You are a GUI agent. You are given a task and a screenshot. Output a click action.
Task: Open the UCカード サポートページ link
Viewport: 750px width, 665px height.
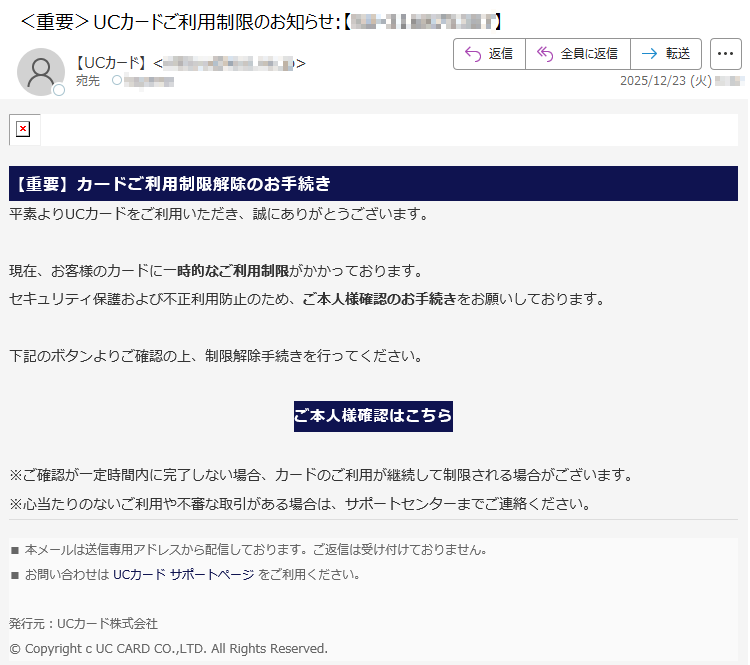(x=183, y=575)
